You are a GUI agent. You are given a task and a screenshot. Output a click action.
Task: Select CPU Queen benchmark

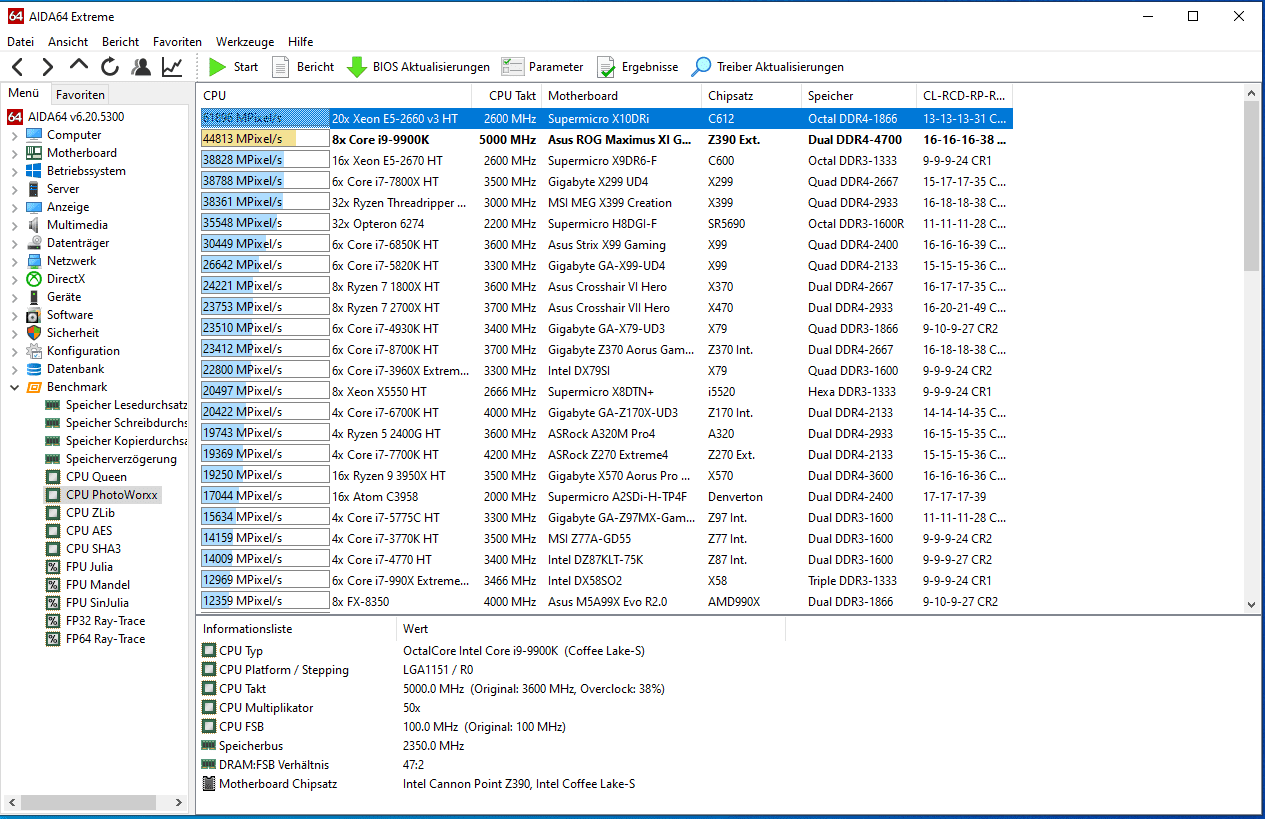(x=86, y=477)
